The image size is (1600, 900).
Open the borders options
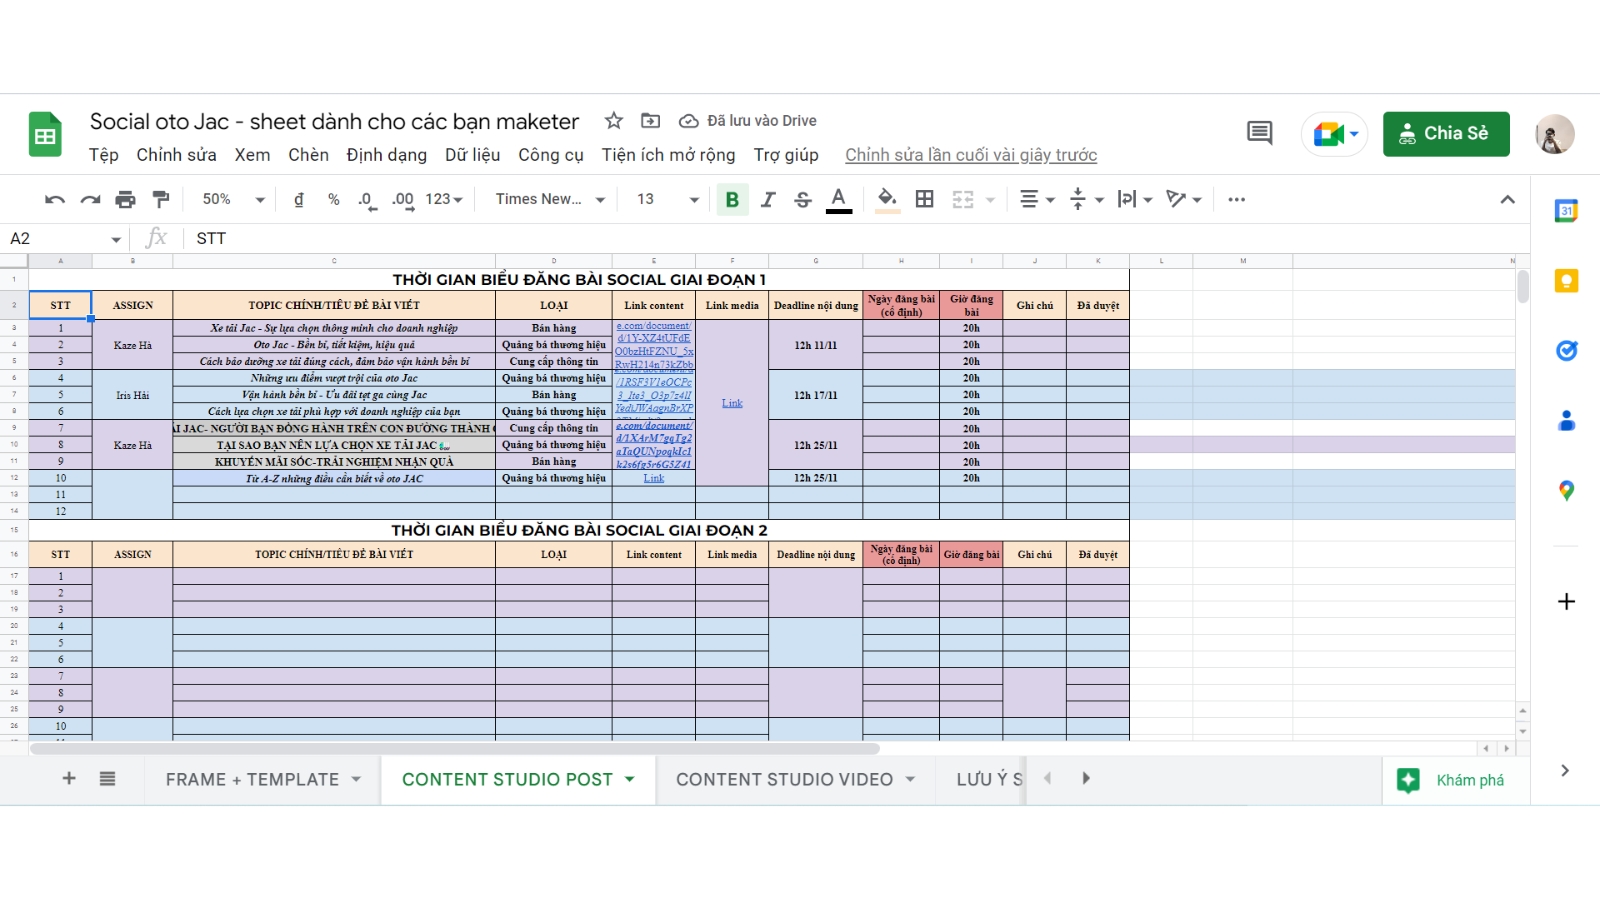pos(925,200)
